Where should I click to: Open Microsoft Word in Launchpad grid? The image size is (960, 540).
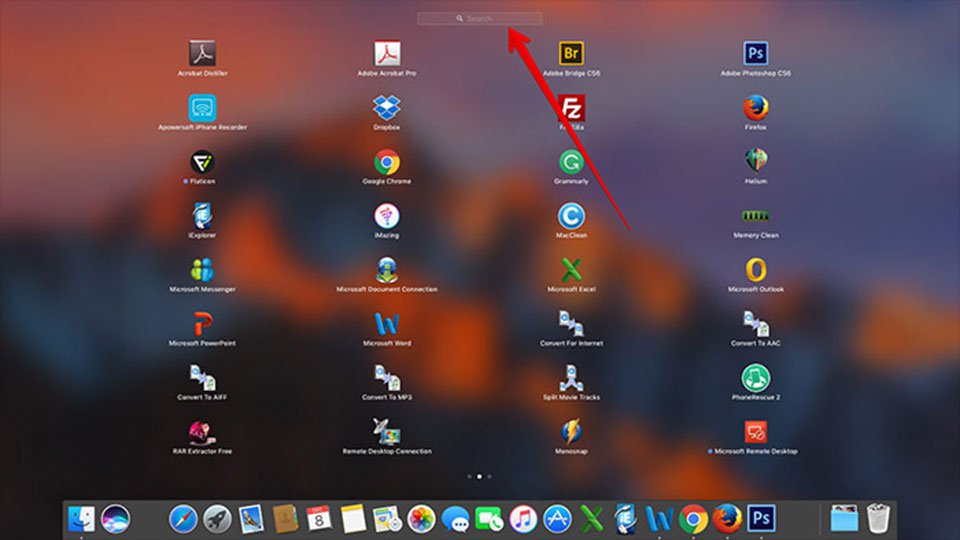(387, 324)
